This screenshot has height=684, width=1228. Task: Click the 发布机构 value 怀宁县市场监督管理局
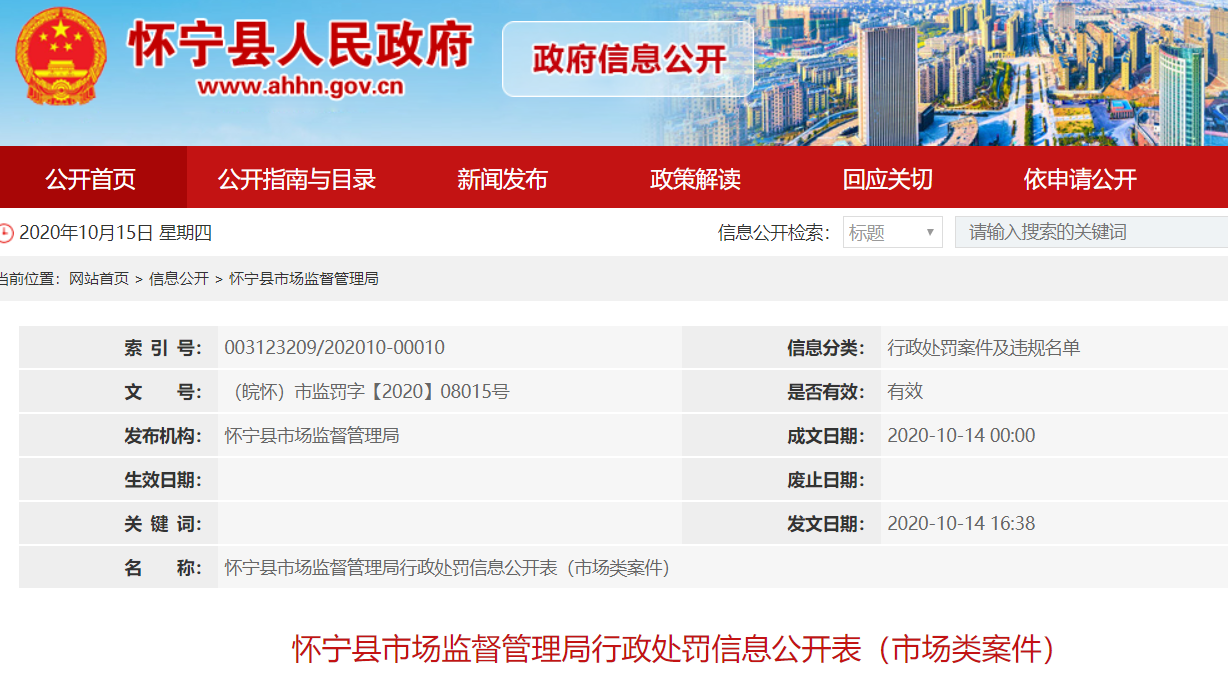click(x=312, y=436)
